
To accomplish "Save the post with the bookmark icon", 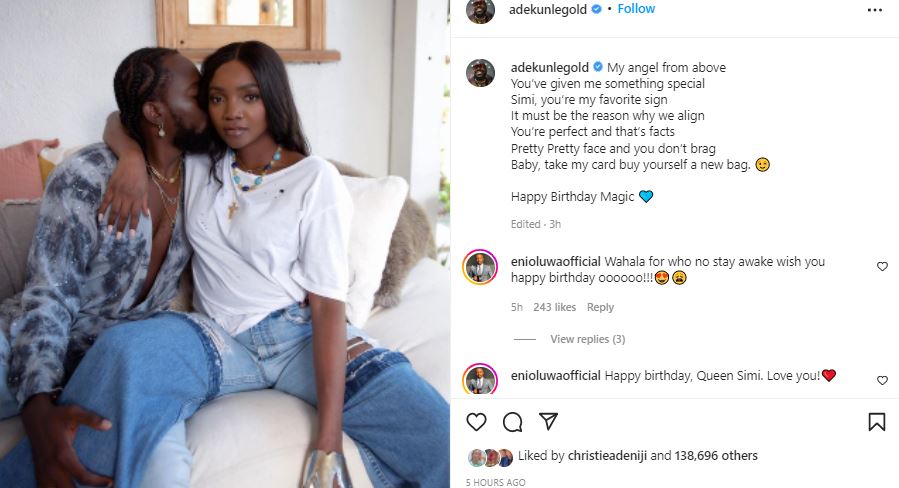I will pos(876,422).
